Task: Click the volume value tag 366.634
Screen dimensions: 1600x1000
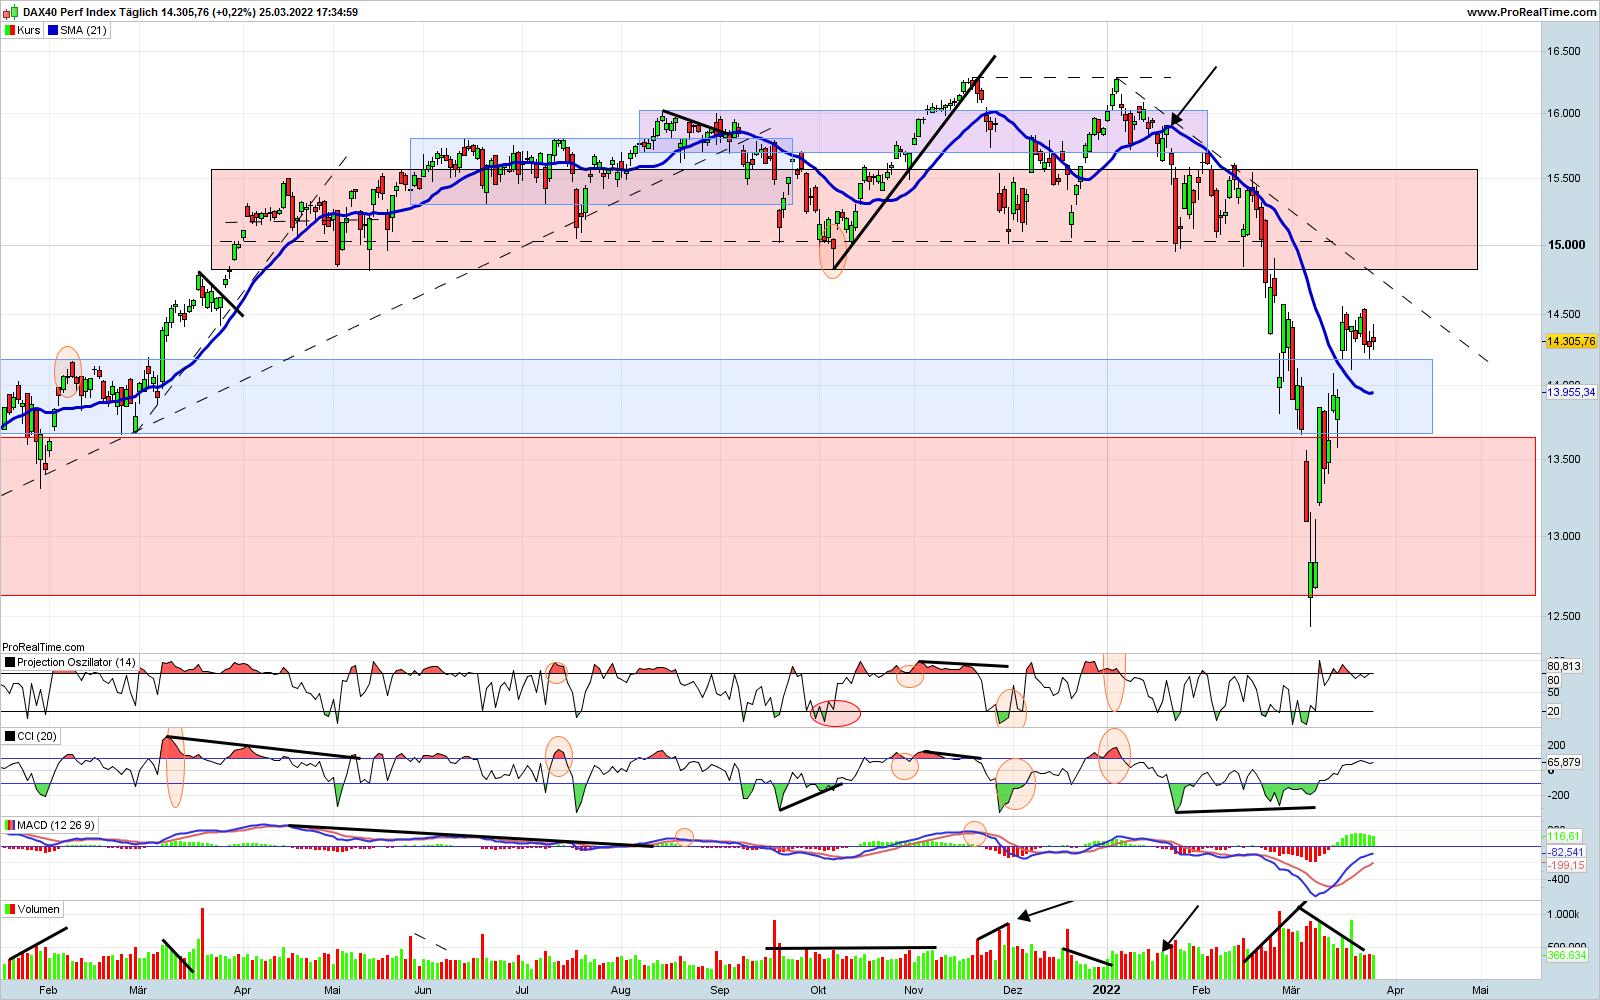Action: 1567,955
